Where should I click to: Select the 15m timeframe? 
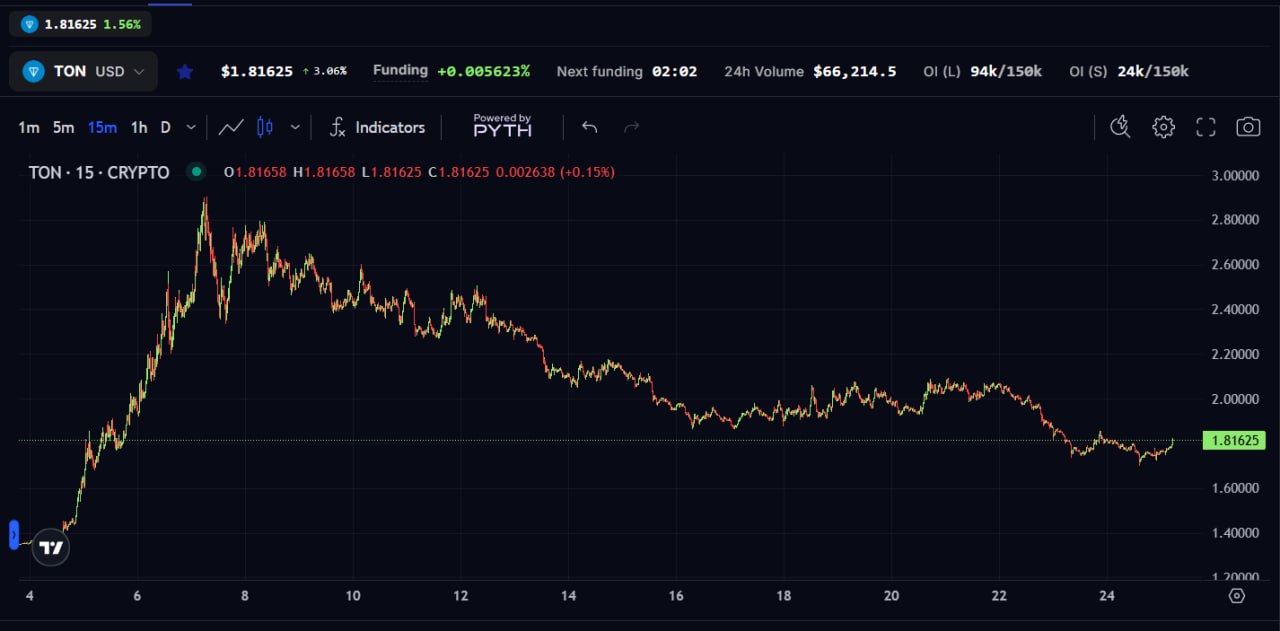click(x=102, y=127)
